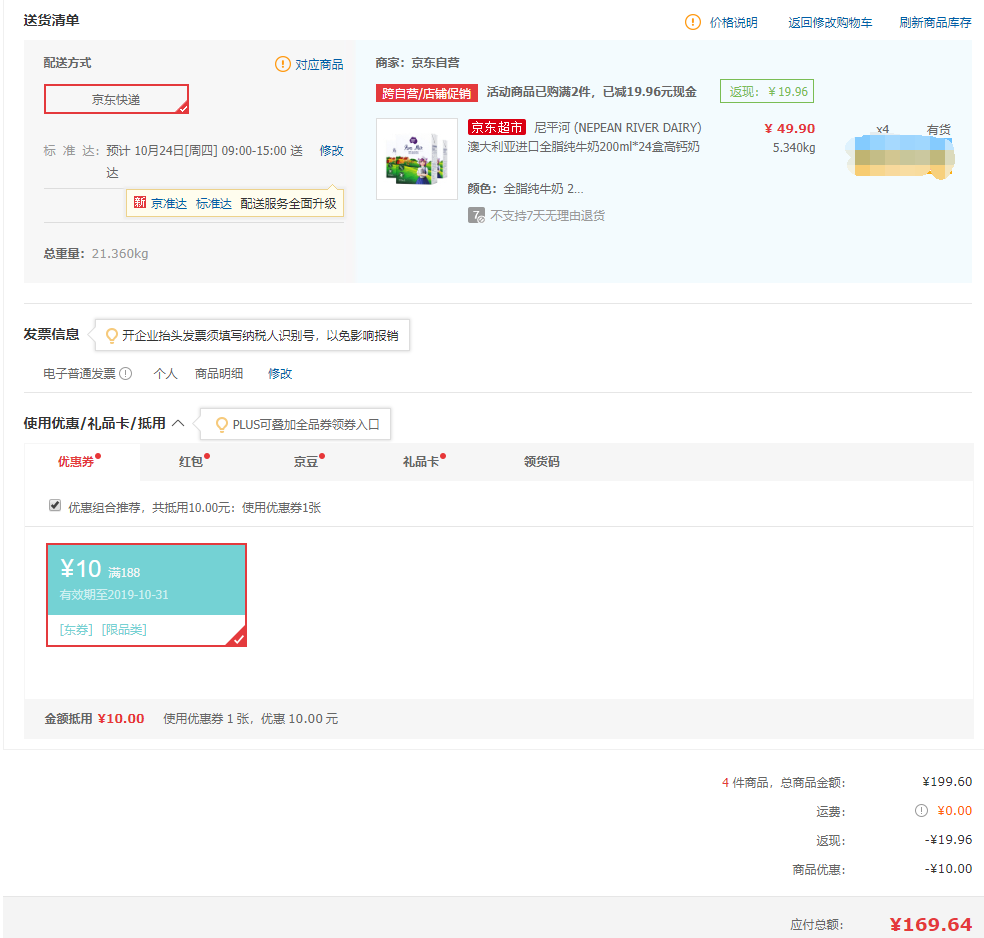This screenshot has width=984, height=938.
Task: Click the 金额抵用 ¥10.00 amount
Action: [x=120, y=718]
